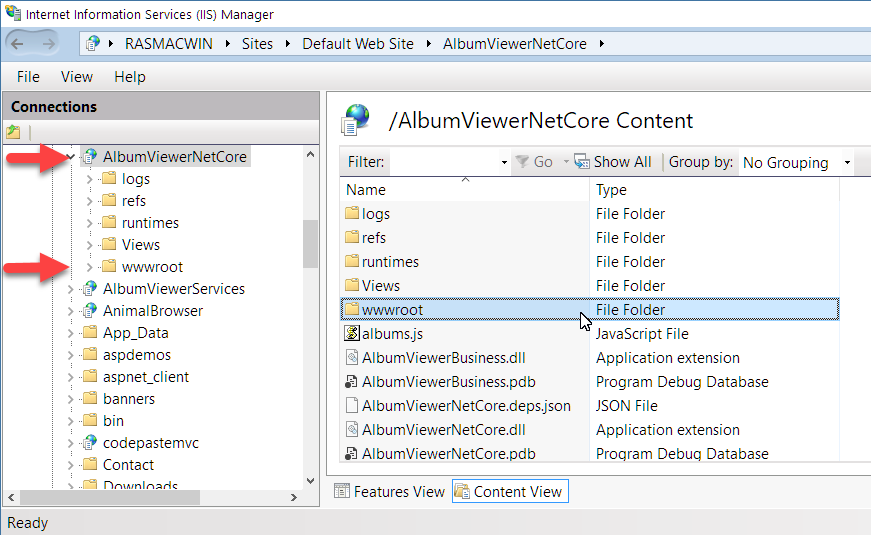
Task: Expand the AlbumViewerServices tree node
Action: 71,289
